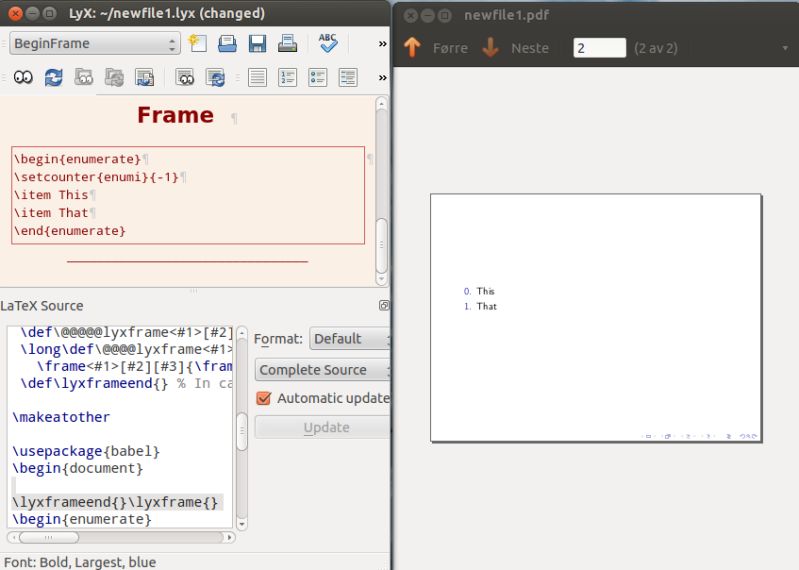Screen dimensions: 799x570
Task: Click the PDF page showing the enumerated list
Action: pyautogui.click(x=596, y=318)
